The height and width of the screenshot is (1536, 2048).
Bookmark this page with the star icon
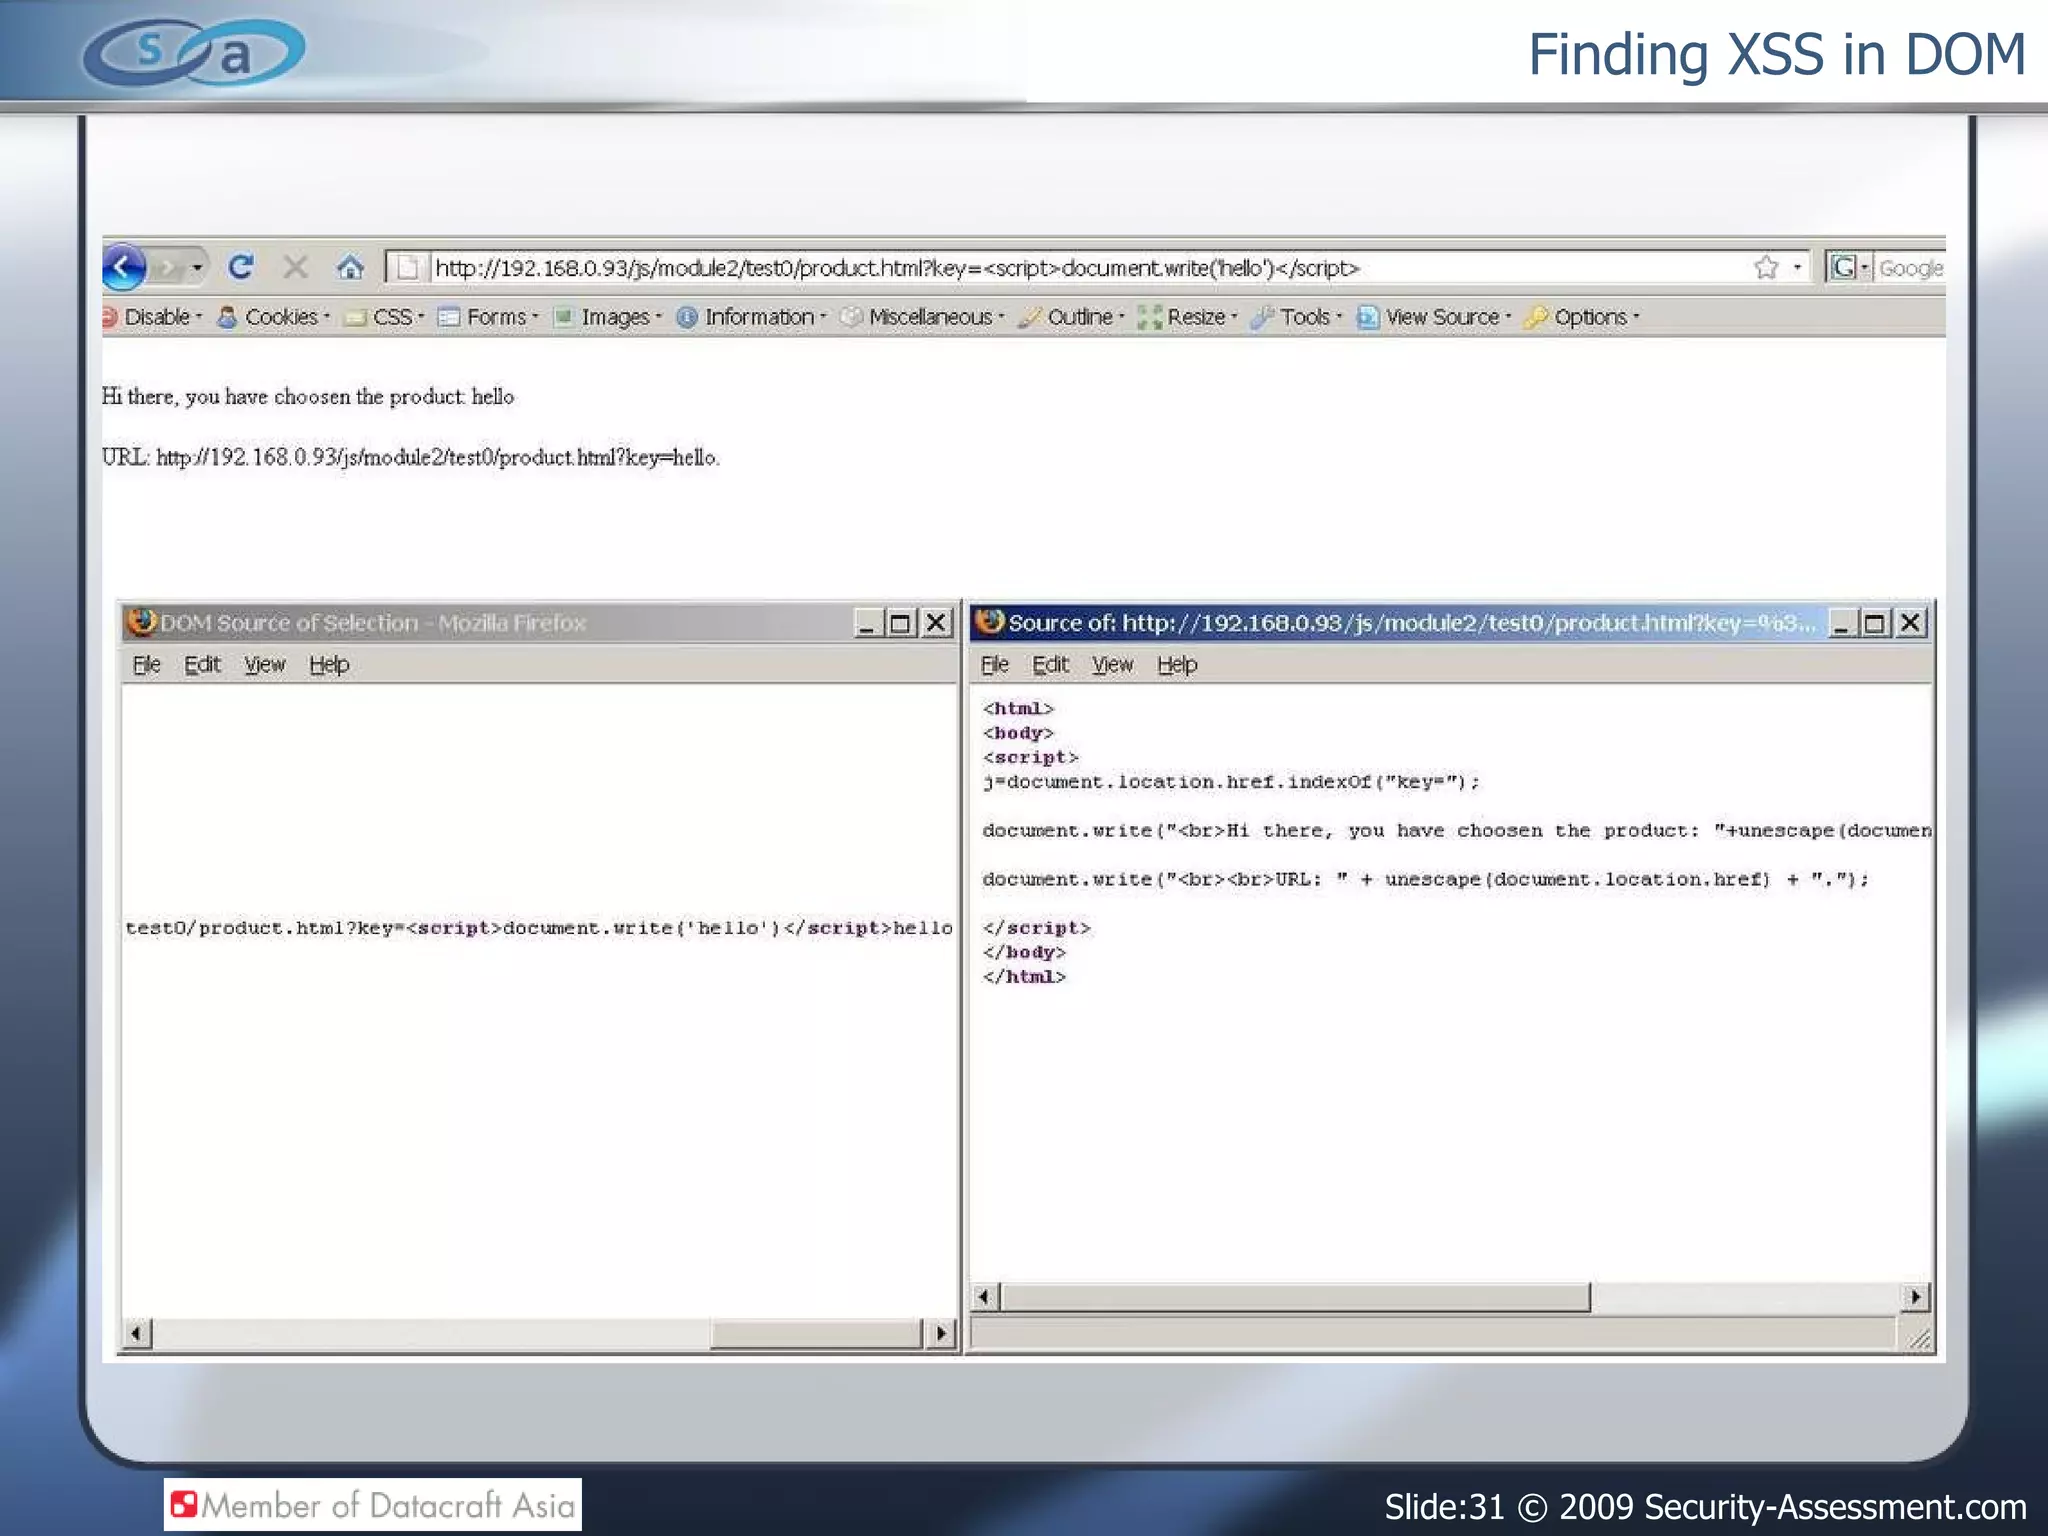[x=1766, y=267]
